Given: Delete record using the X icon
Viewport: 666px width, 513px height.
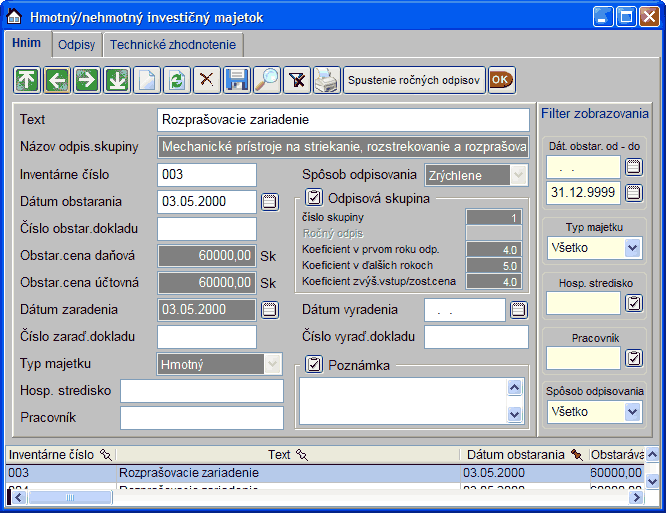Looking at the screenshot, I should 207,80.
